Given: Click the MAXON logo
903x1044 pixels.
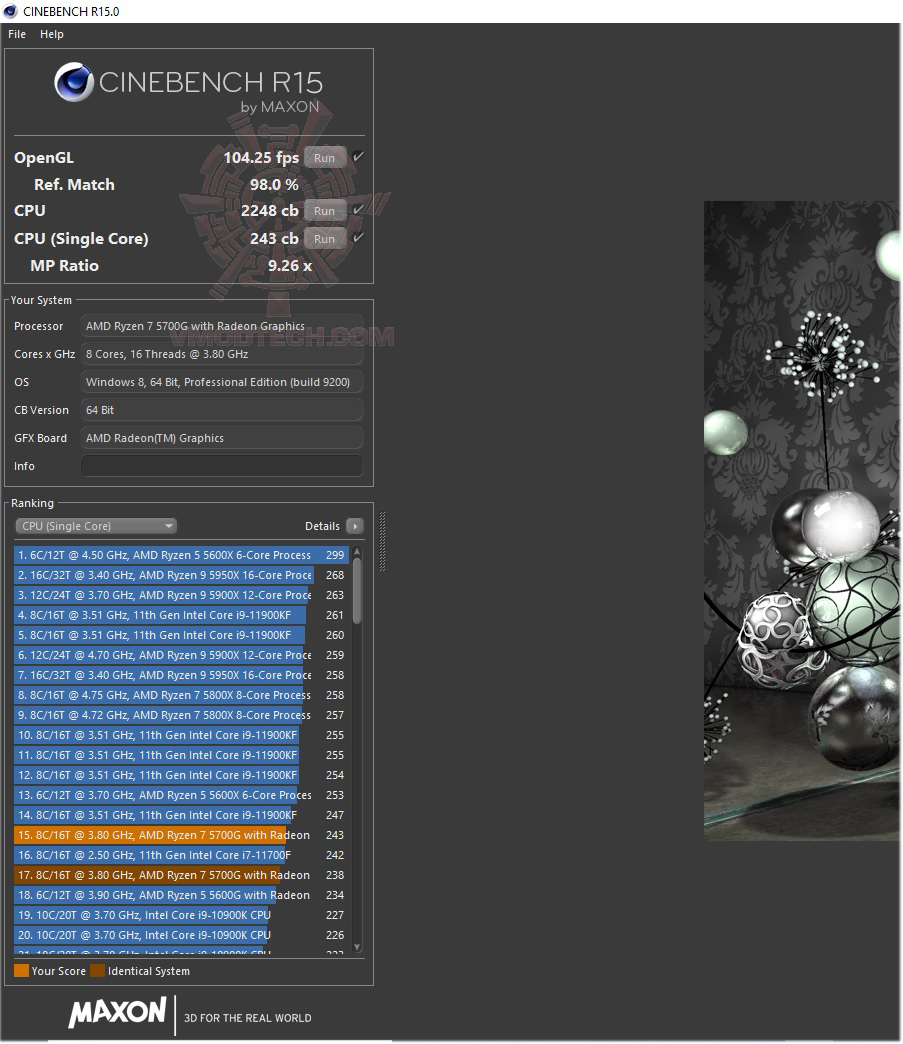Looking at the screenshot, I should (x=118, y=1013).
